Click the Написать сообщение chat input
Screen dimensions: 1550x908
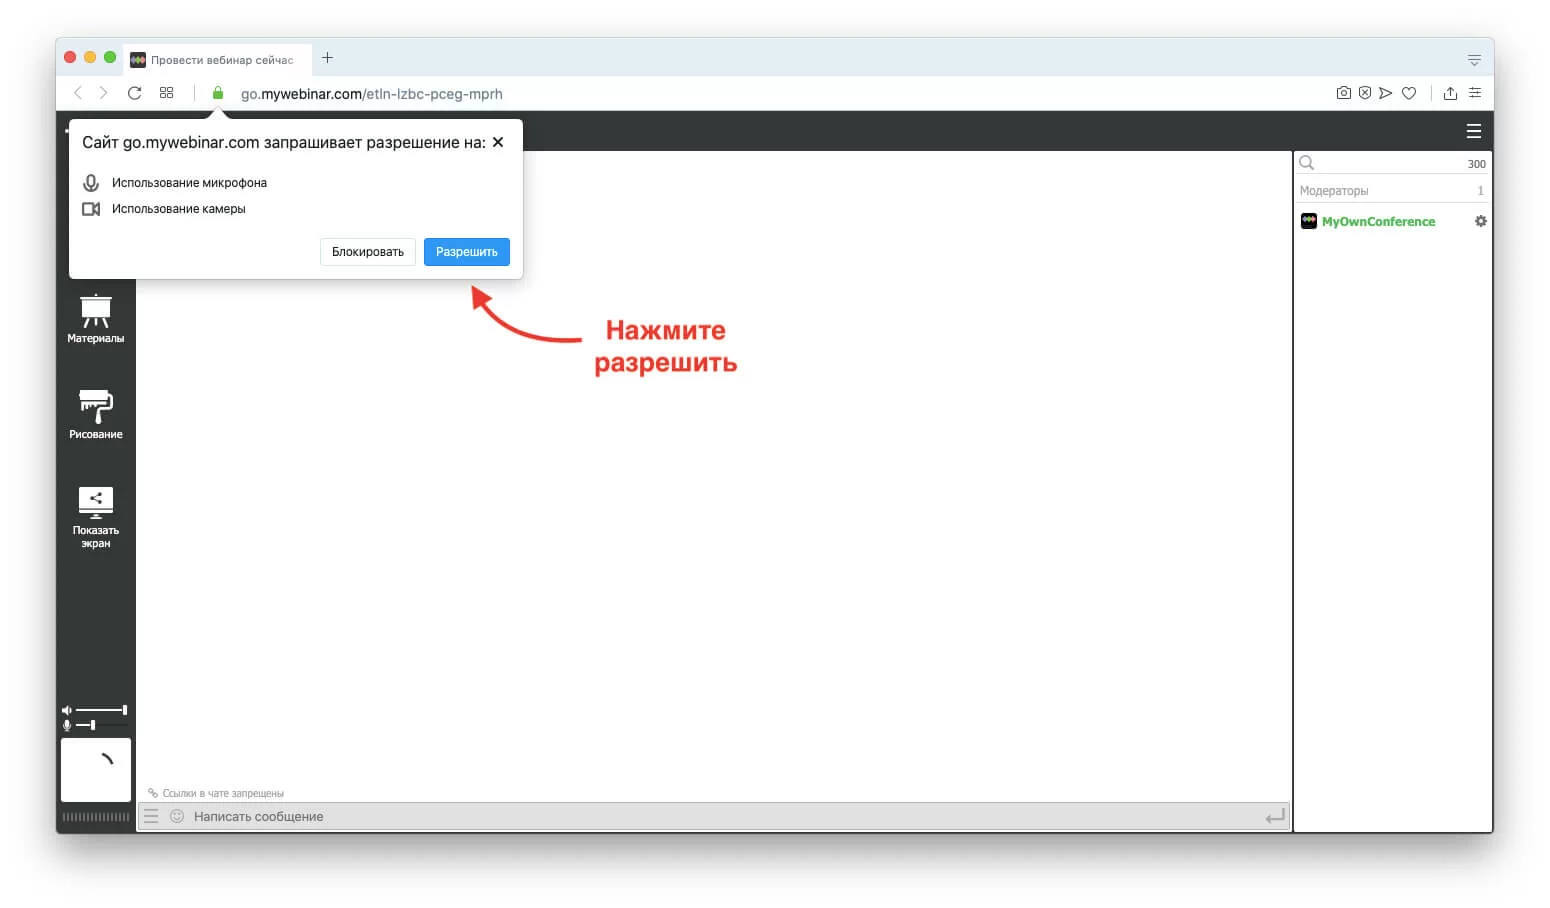pos(700,816)
